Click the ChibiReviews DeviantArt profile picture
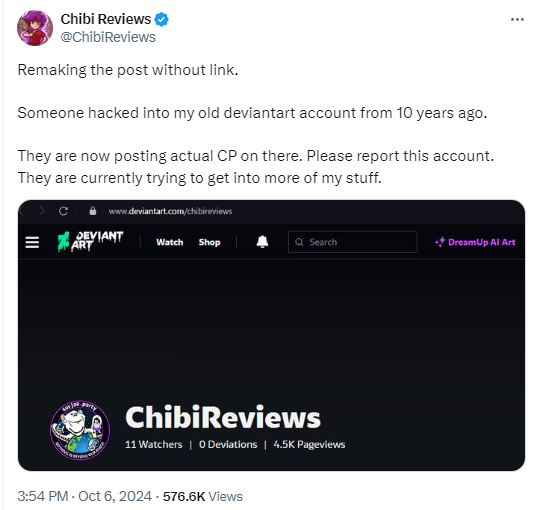The width and height of the screenshot is (540, 510). click(80, 430)
